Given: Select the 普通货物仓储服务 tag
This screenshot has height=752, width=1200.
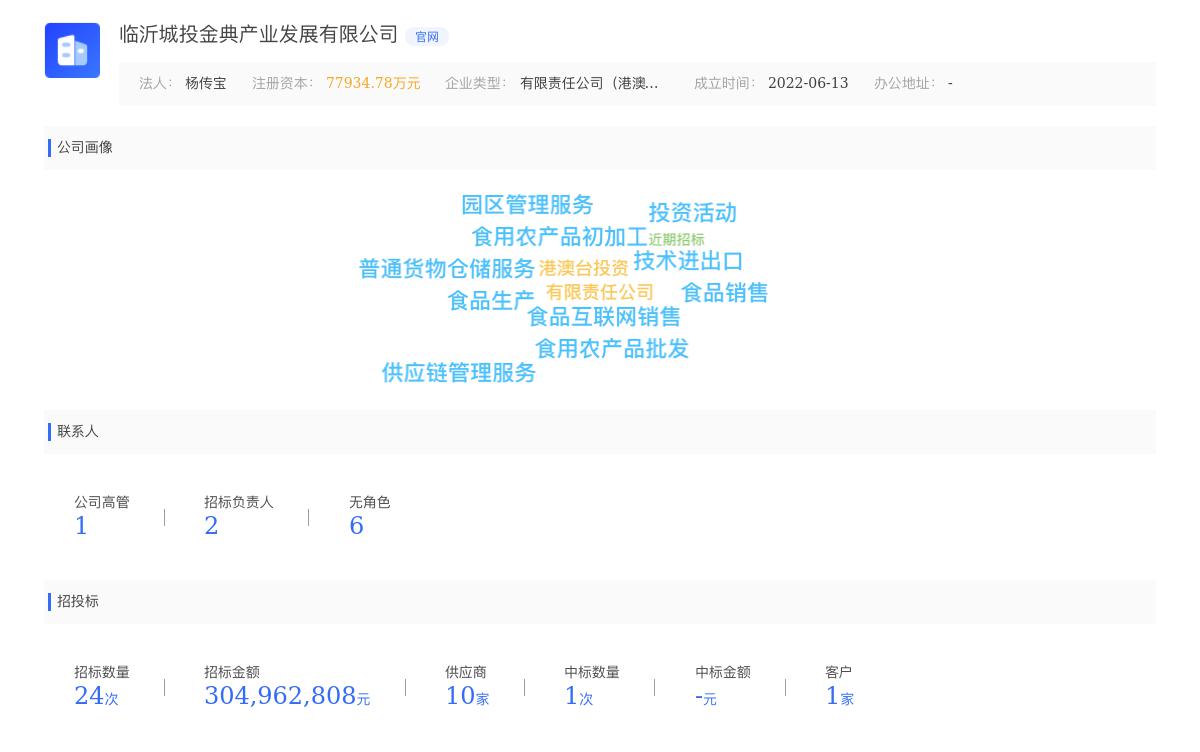Looking at the screenshot, I should (447, 269).
